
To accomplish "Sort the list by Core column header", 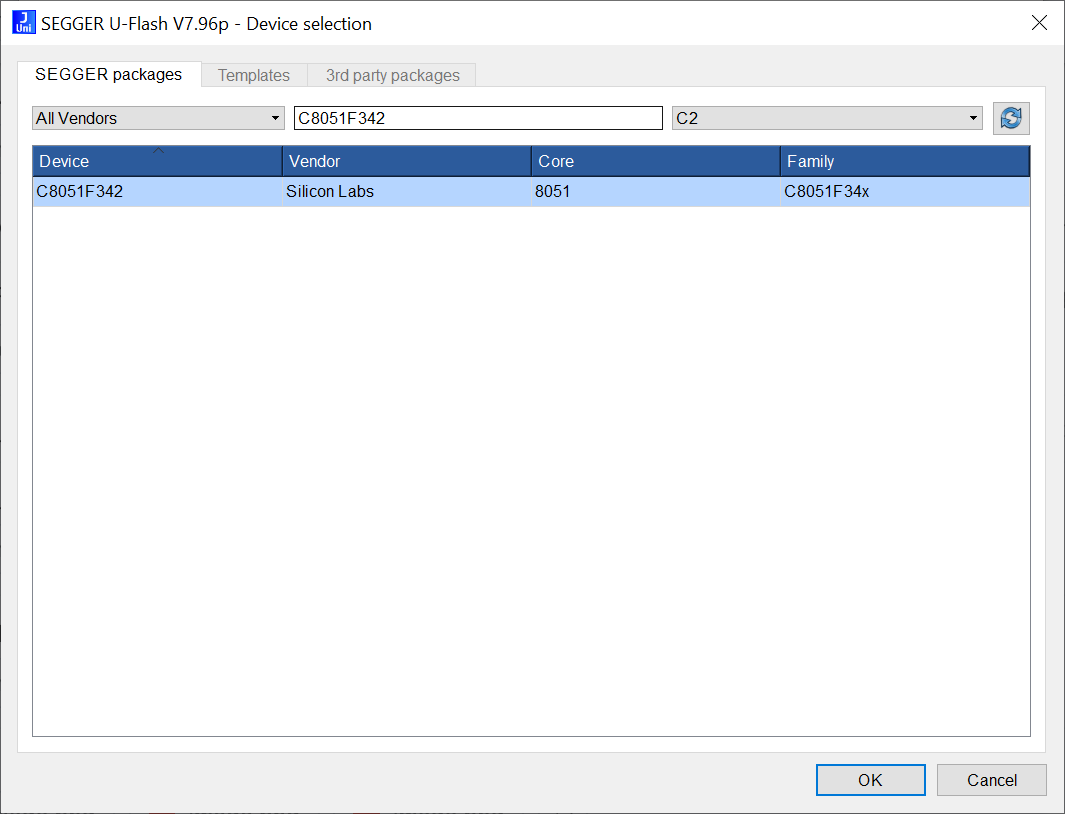I will pos(656,161).
